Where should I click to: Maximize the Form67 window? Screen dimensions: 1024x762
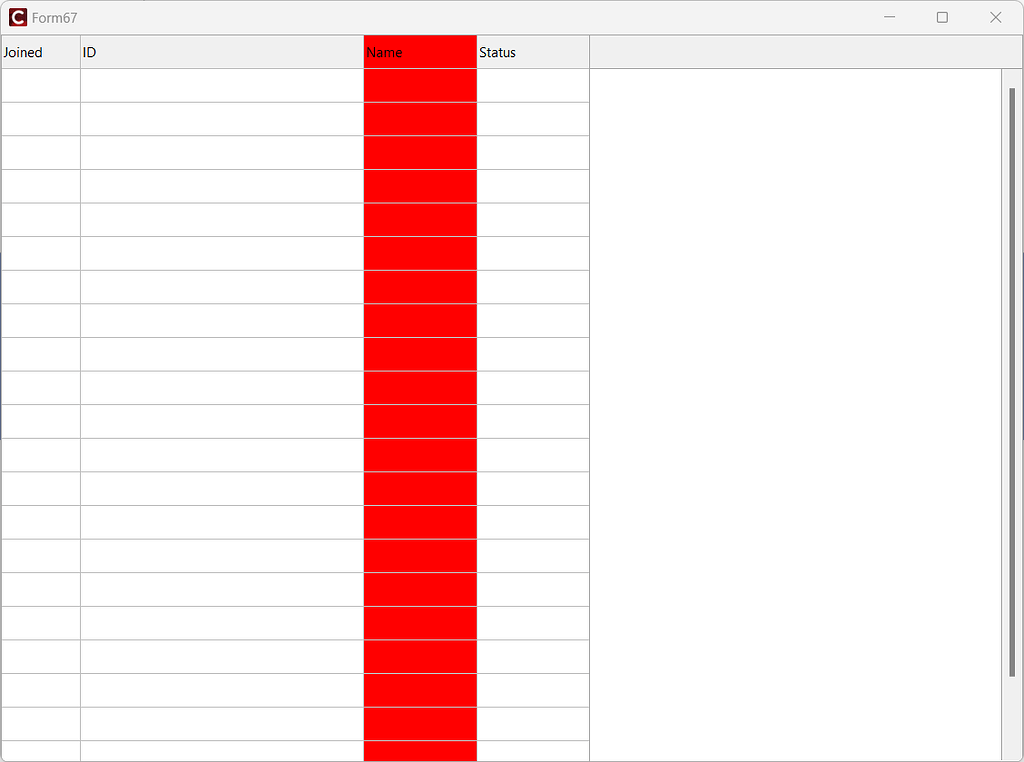pyautogui.click(x=941, y=17)
